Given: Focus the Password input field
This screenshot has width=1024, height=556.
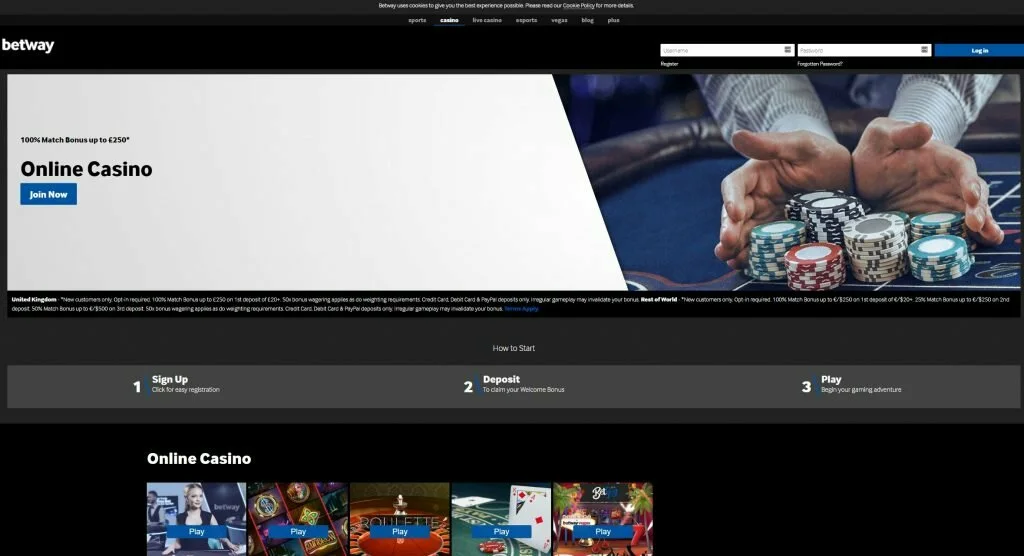Looking at the screenshot, I should pos(857,50).
